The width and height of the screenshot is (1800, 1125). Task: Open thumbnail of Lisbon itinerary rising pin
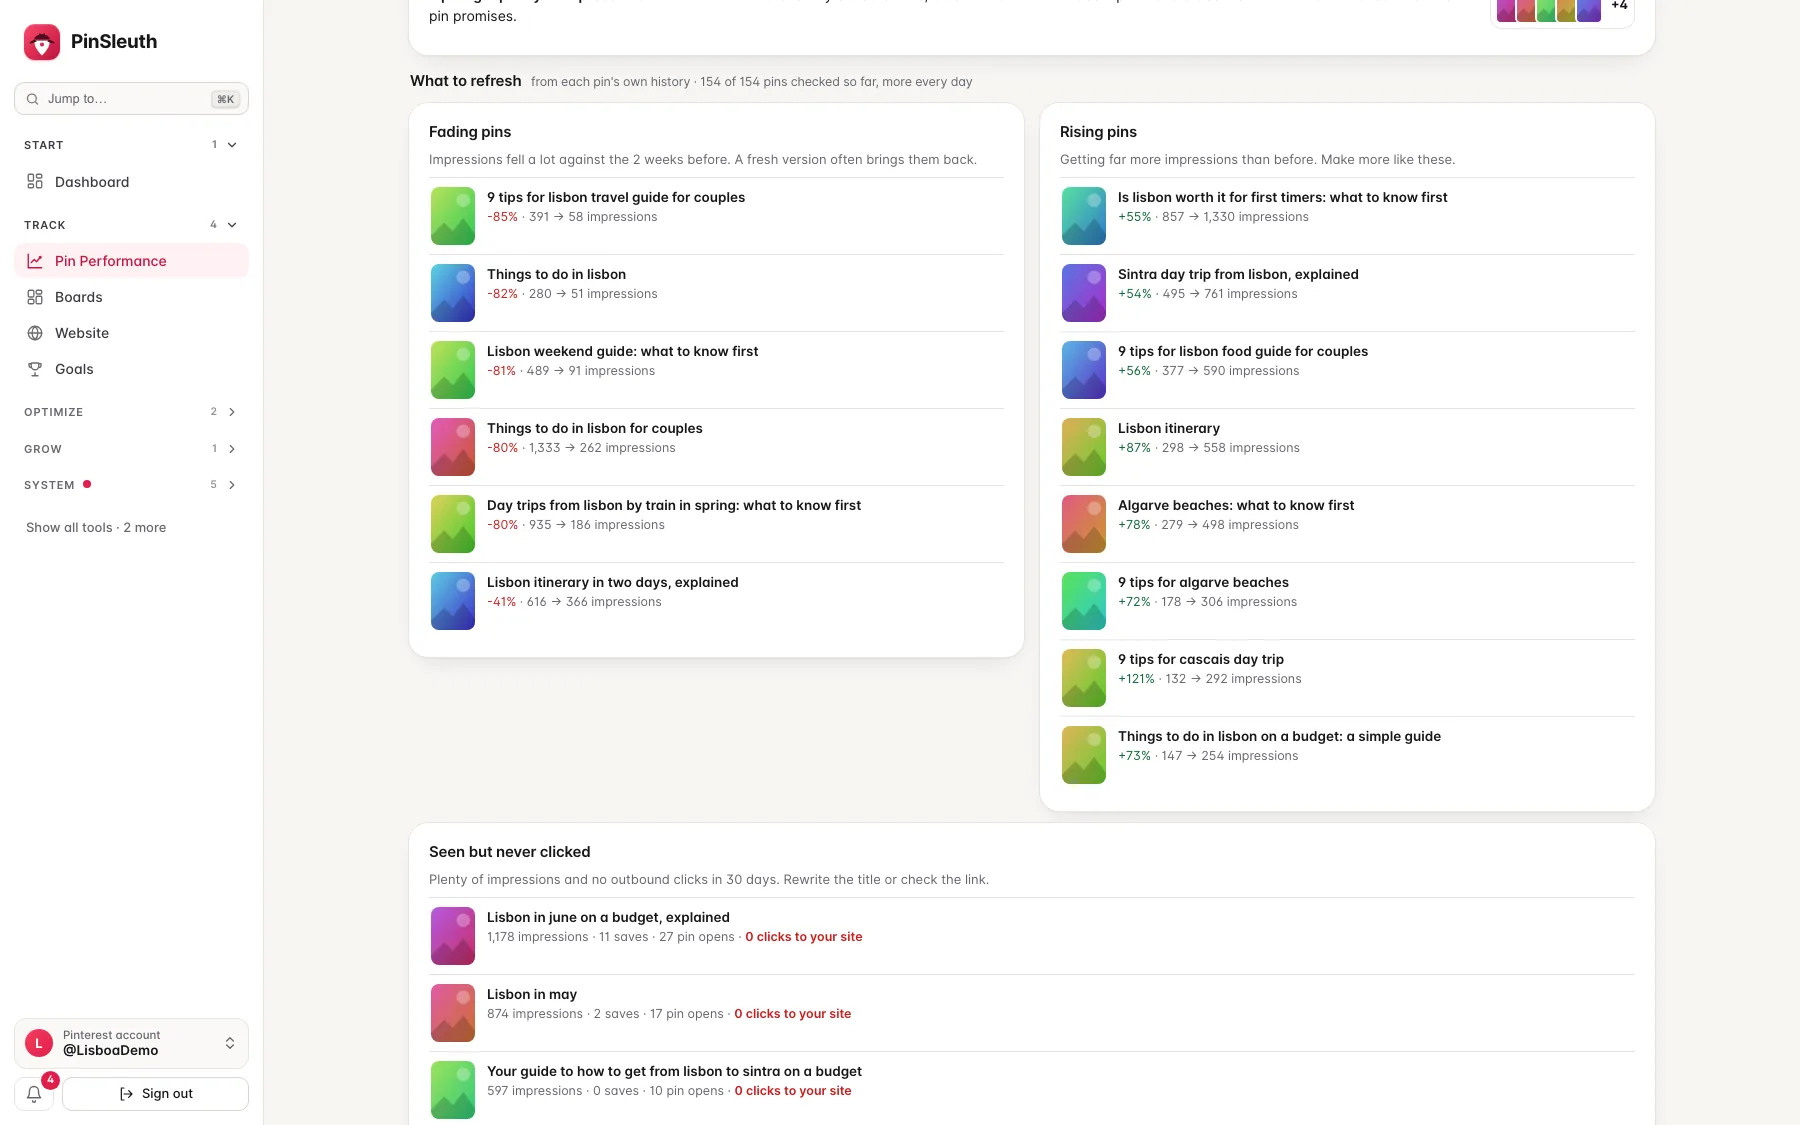point(1084,447)
